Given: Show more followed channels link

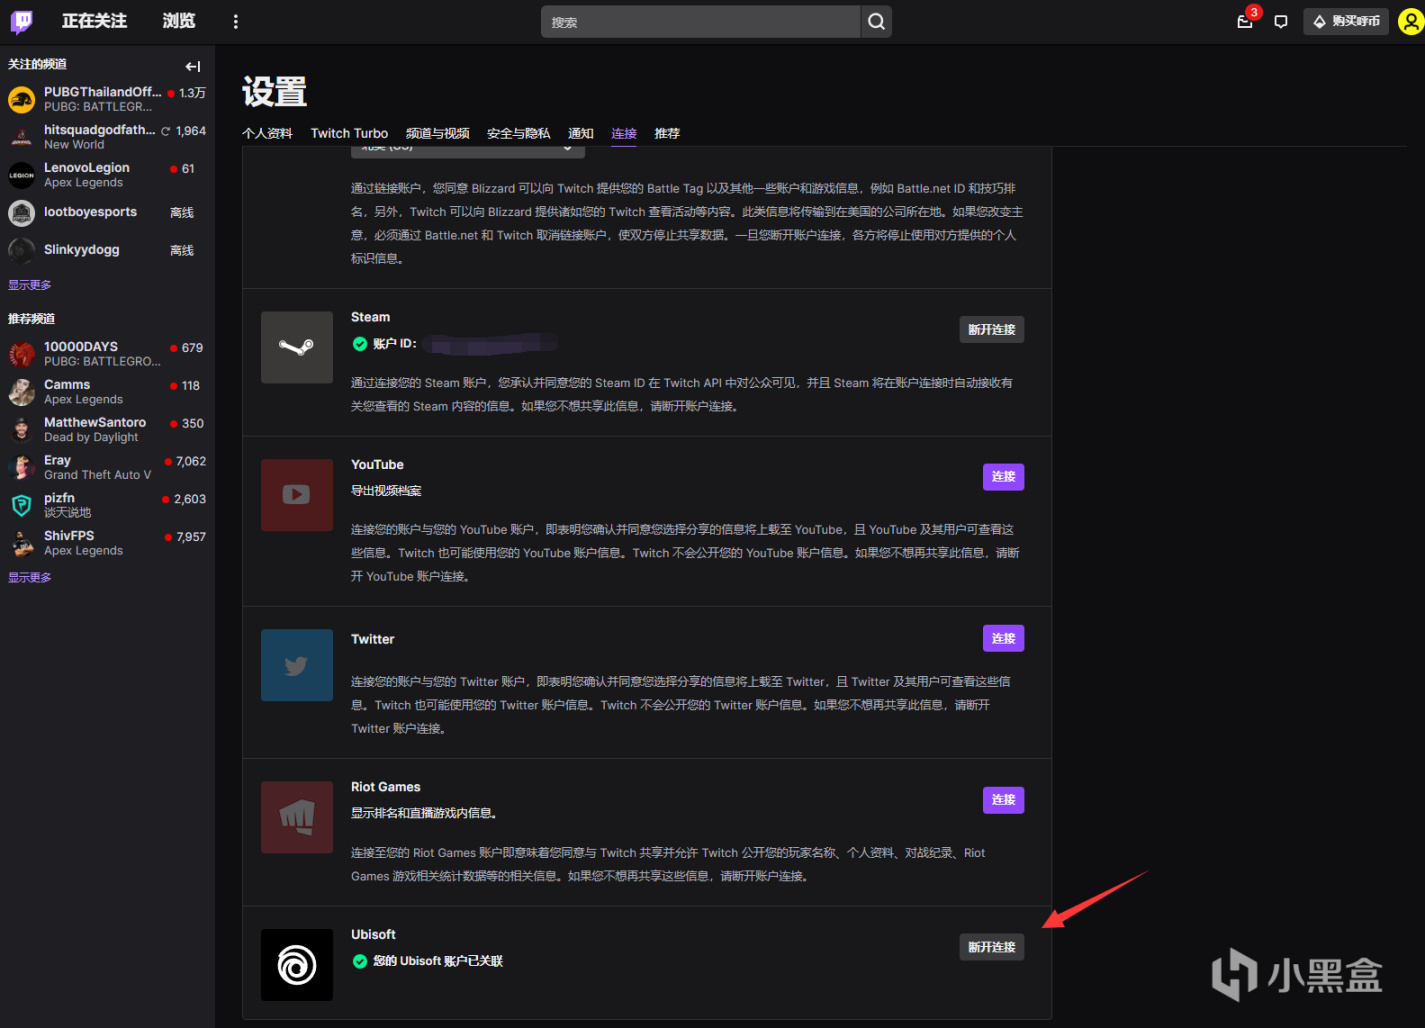Looking at the screenshot, I should tap(30, 285).
